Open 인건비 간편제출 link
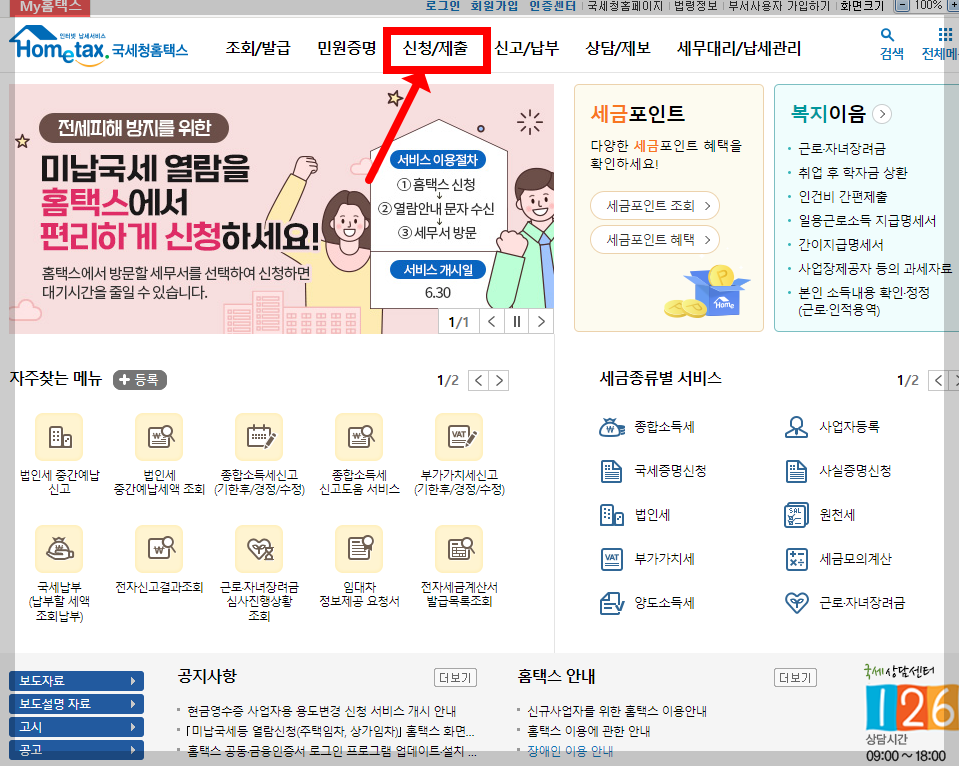Image resolution: width=959 pixels, height=766 pixels. pyautogui.click(x=843, y=197)
